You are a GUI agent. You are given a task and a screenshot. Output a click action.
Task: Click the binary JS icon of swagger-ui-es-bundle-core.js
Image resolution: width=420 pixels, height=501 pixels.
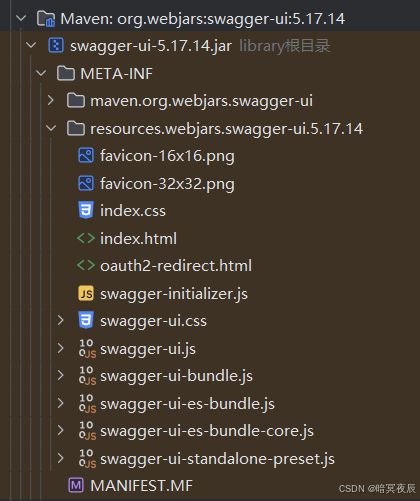[87, 431]
